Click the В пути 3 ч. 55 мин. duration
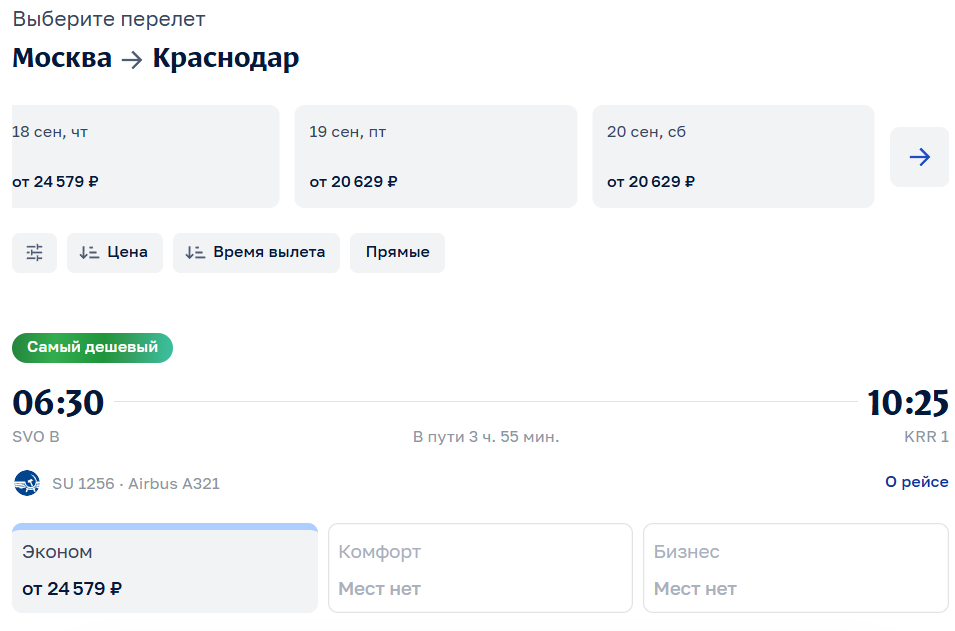The height and width of the screenshot is (631, 955). (486, 437)
